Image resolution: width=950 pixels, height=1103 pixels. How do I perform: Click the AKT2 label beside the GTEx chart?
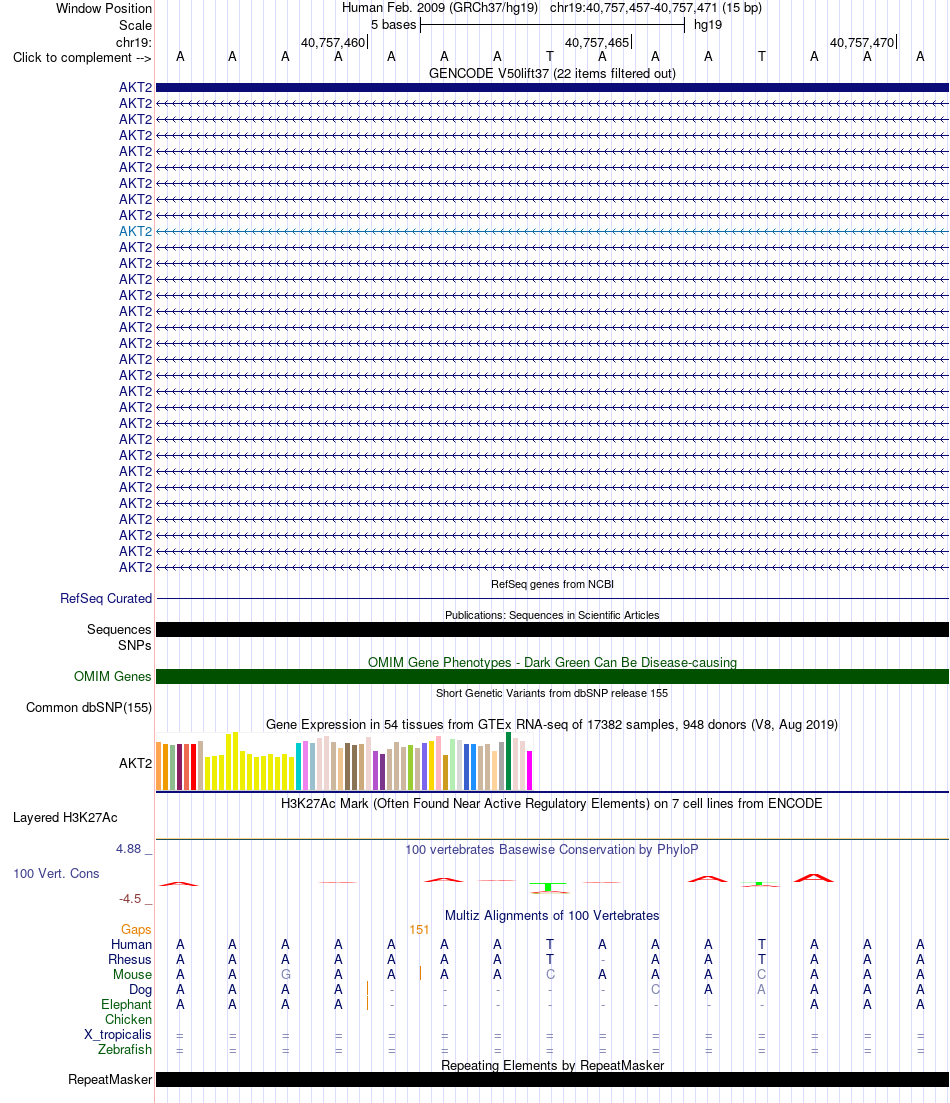click(135, 763)
